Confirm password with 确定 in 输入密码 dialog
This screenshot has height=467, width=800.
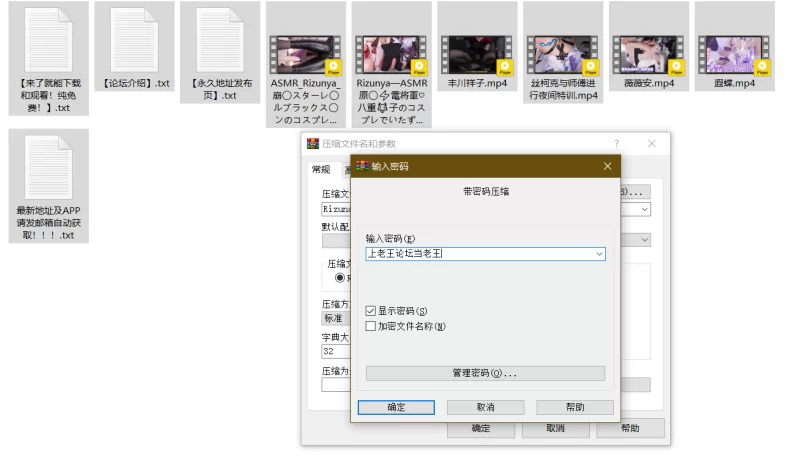(x=396, y=408)
